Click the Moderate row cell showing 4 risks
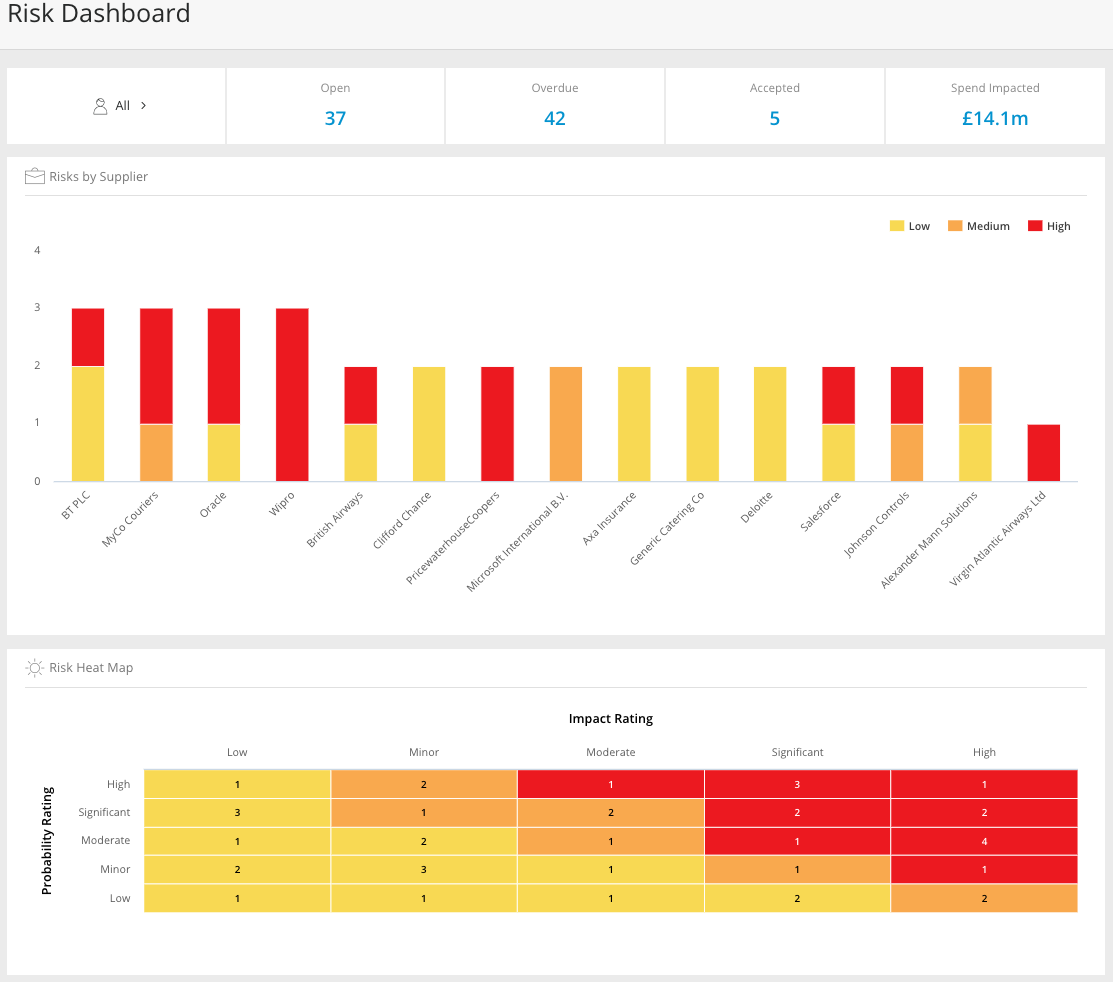The width and height of the screenshot is (1113, 982). pyautogui.click(x=984, y=841)
